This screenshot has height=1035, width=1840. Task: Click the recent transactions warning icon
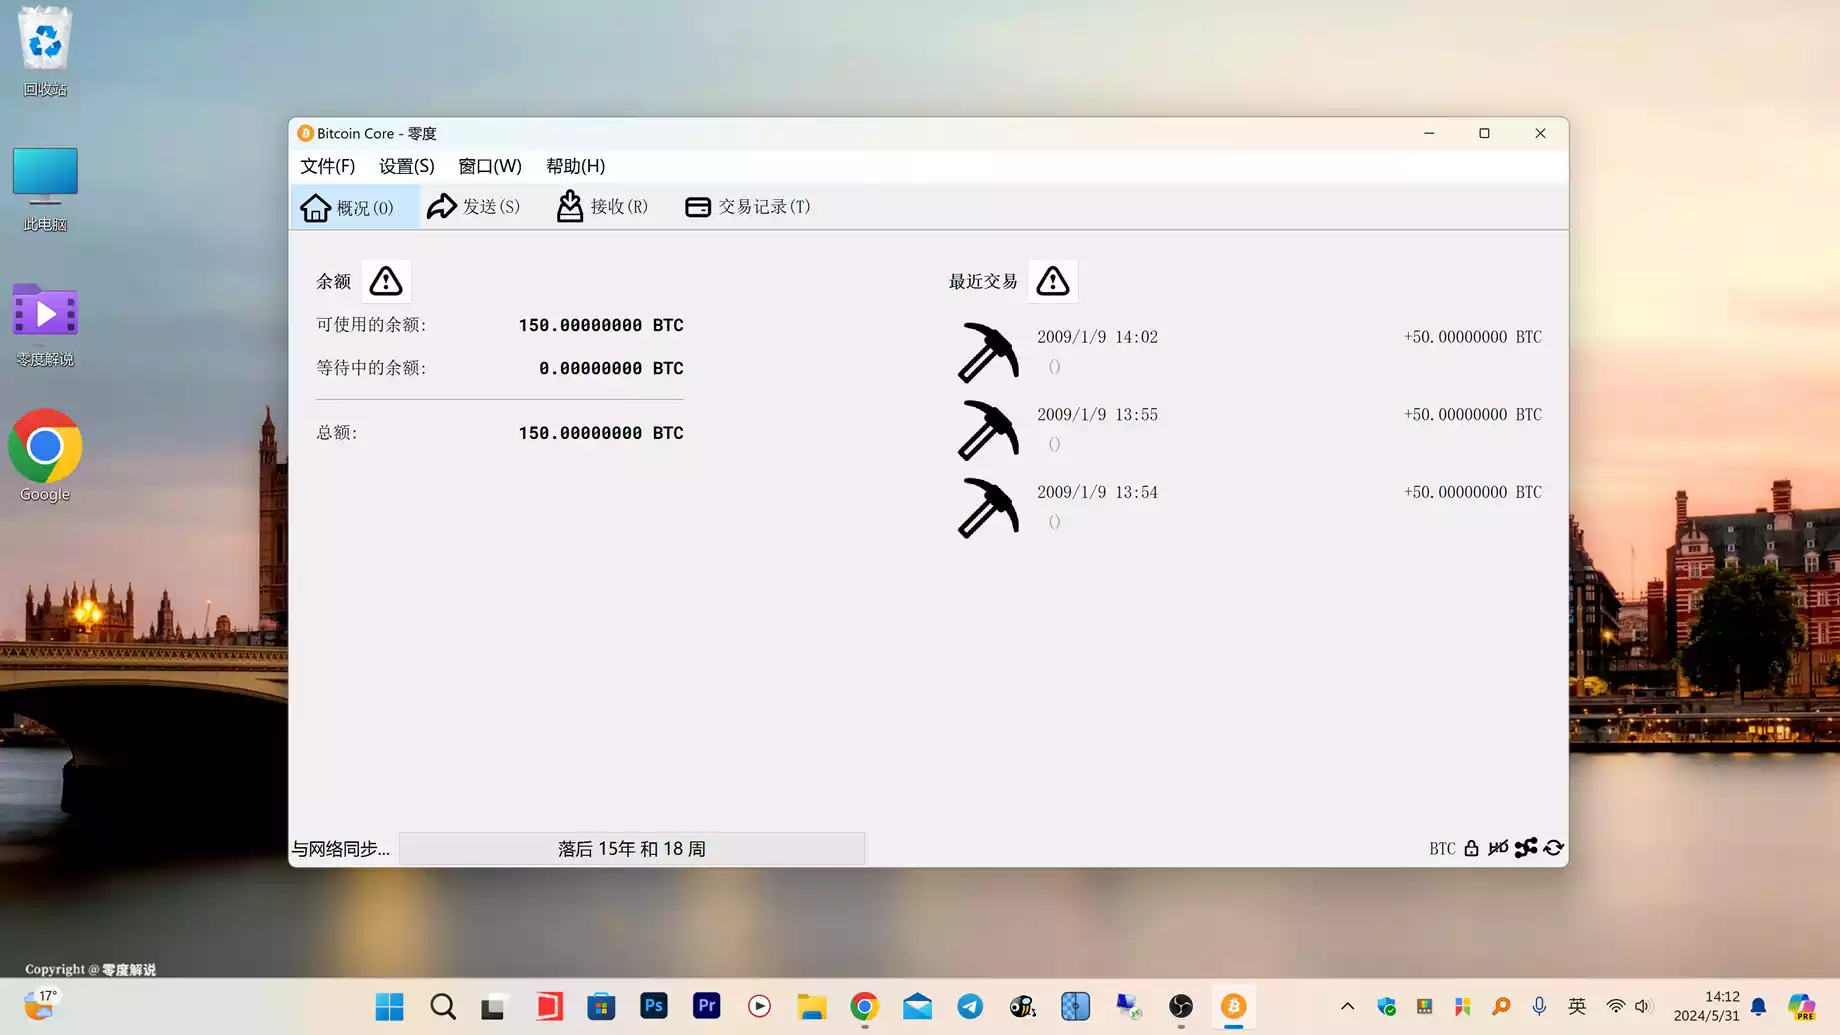[1052, 281]
